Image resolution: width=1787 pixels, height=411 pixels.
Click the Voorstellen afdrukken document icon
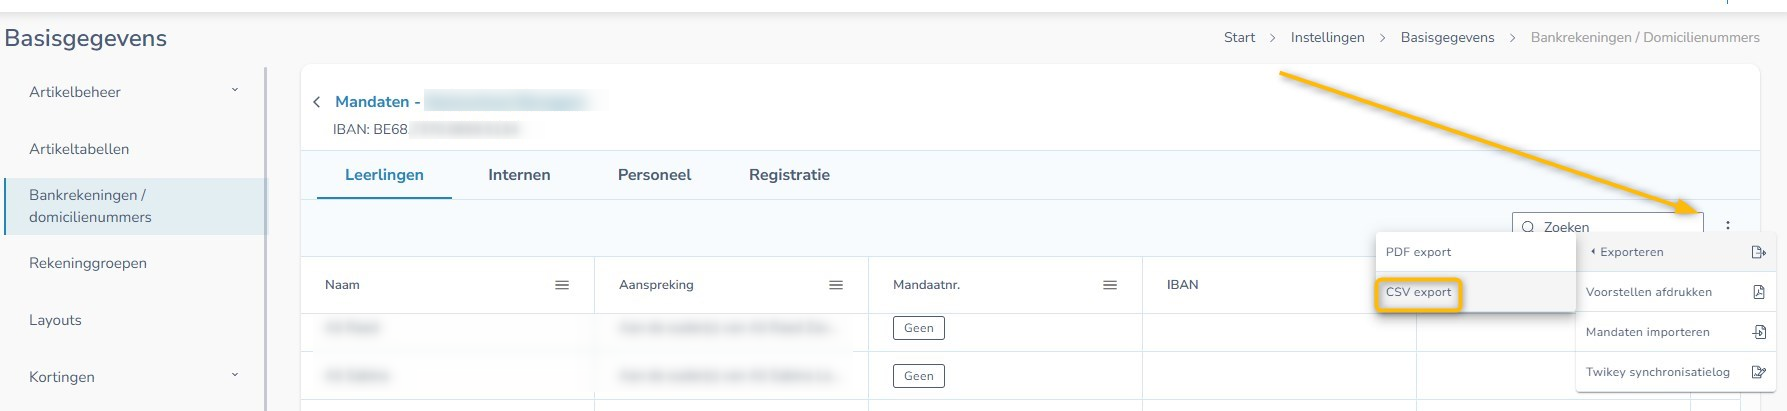click(1758, 292)
